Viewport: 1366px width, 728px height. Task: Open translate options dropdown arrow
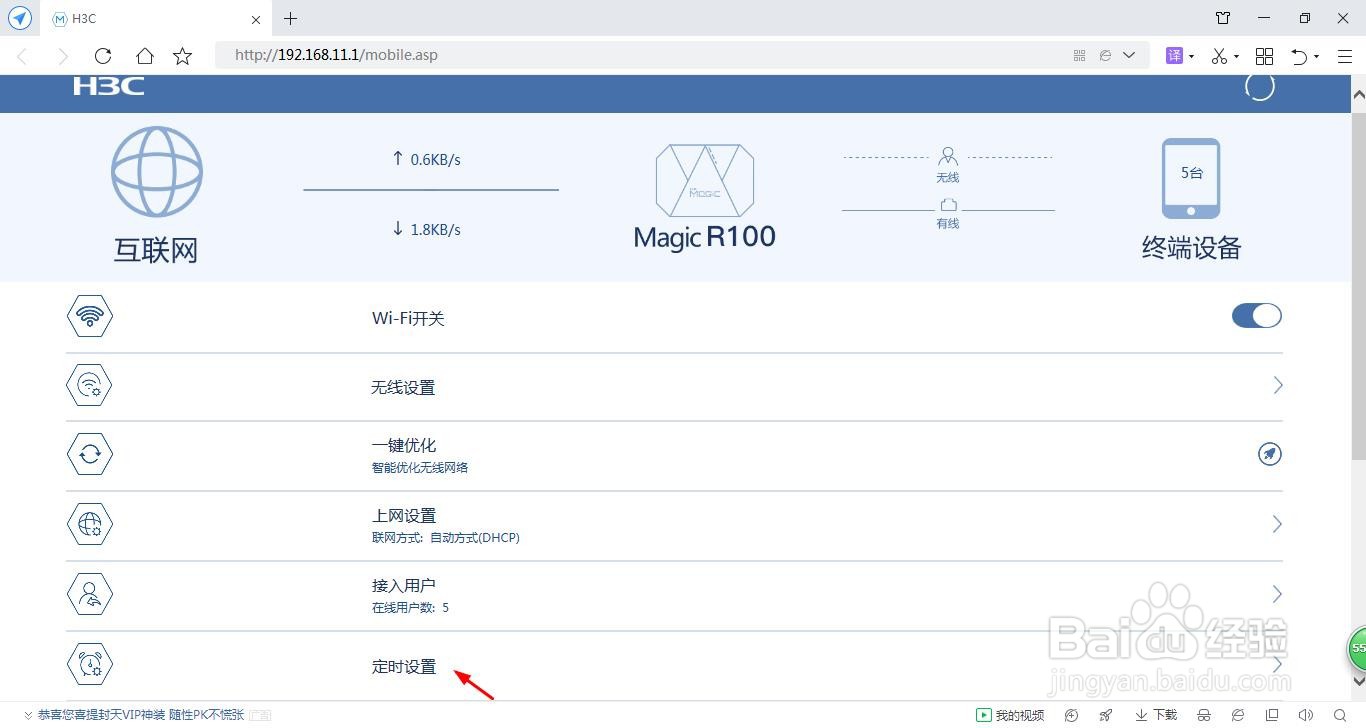(x=1191, y=57)
